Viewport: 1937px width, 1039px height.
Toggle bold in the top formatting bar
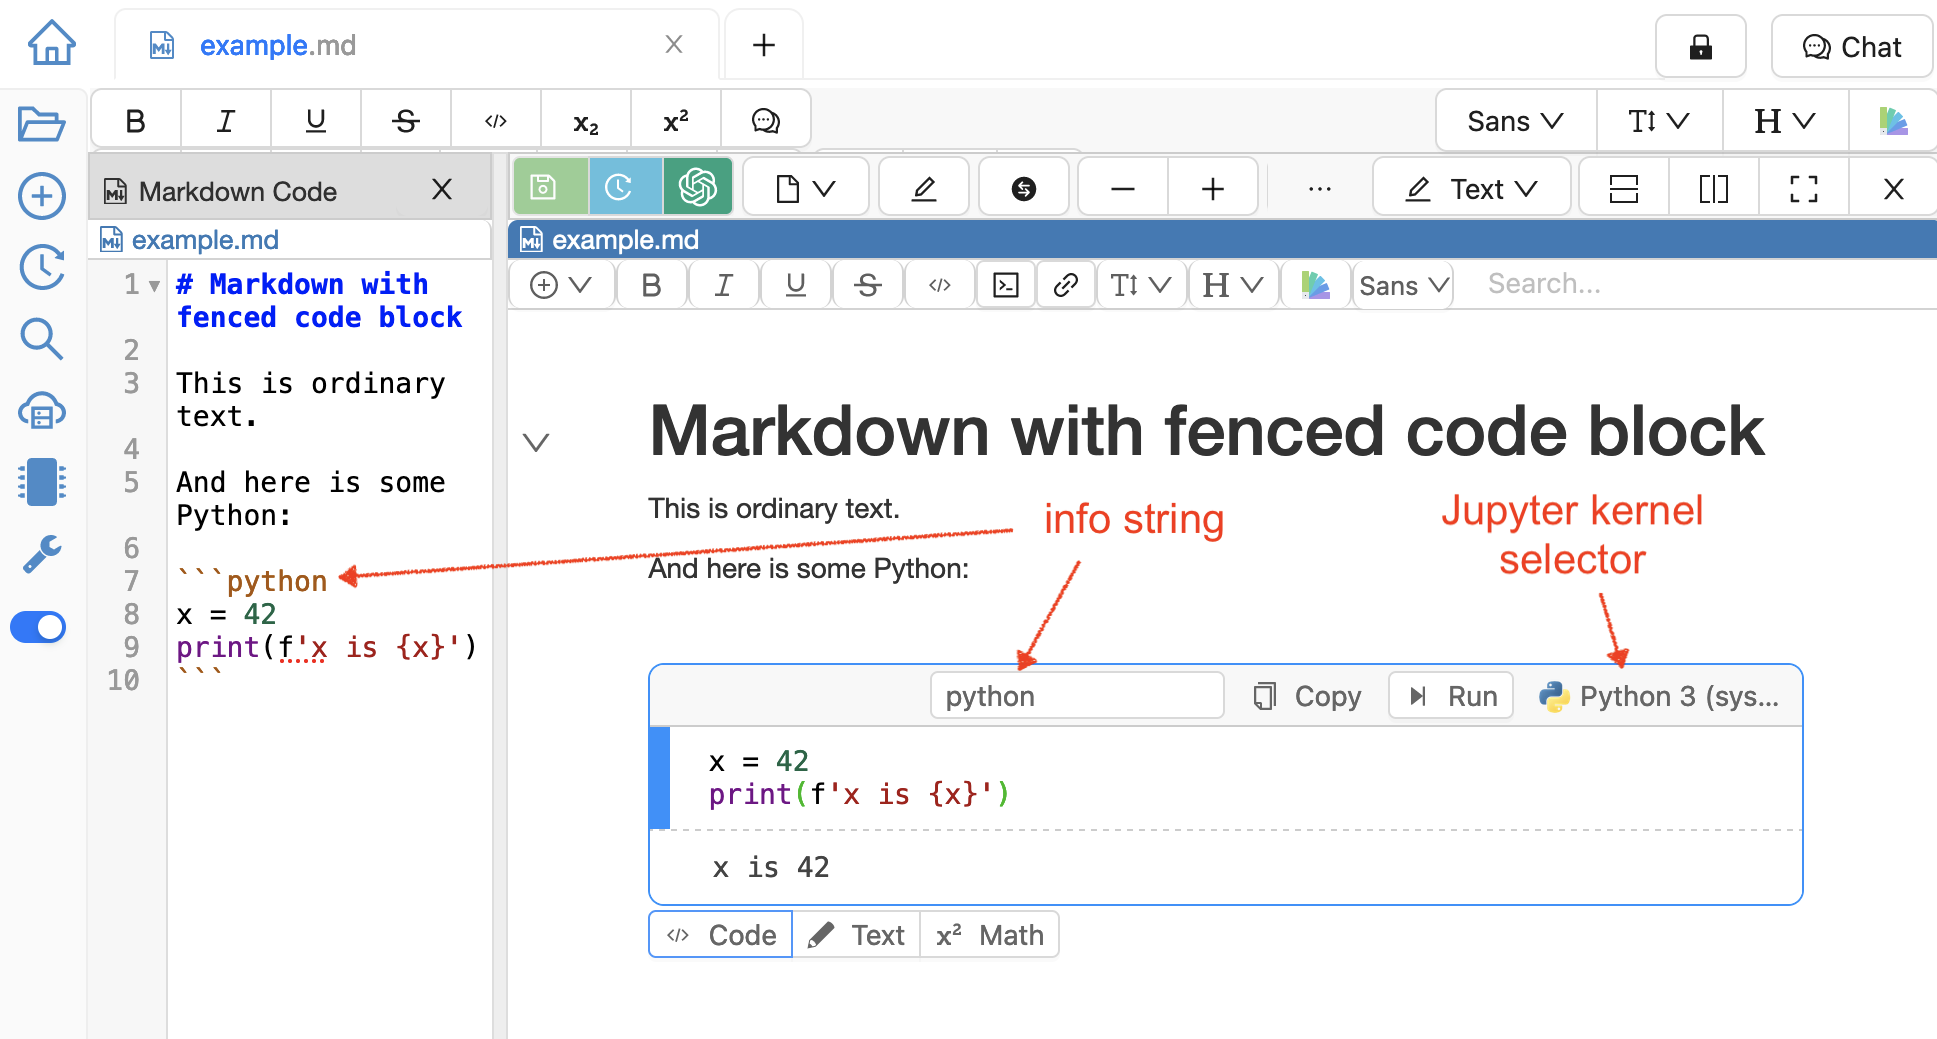tap(136, 121)
